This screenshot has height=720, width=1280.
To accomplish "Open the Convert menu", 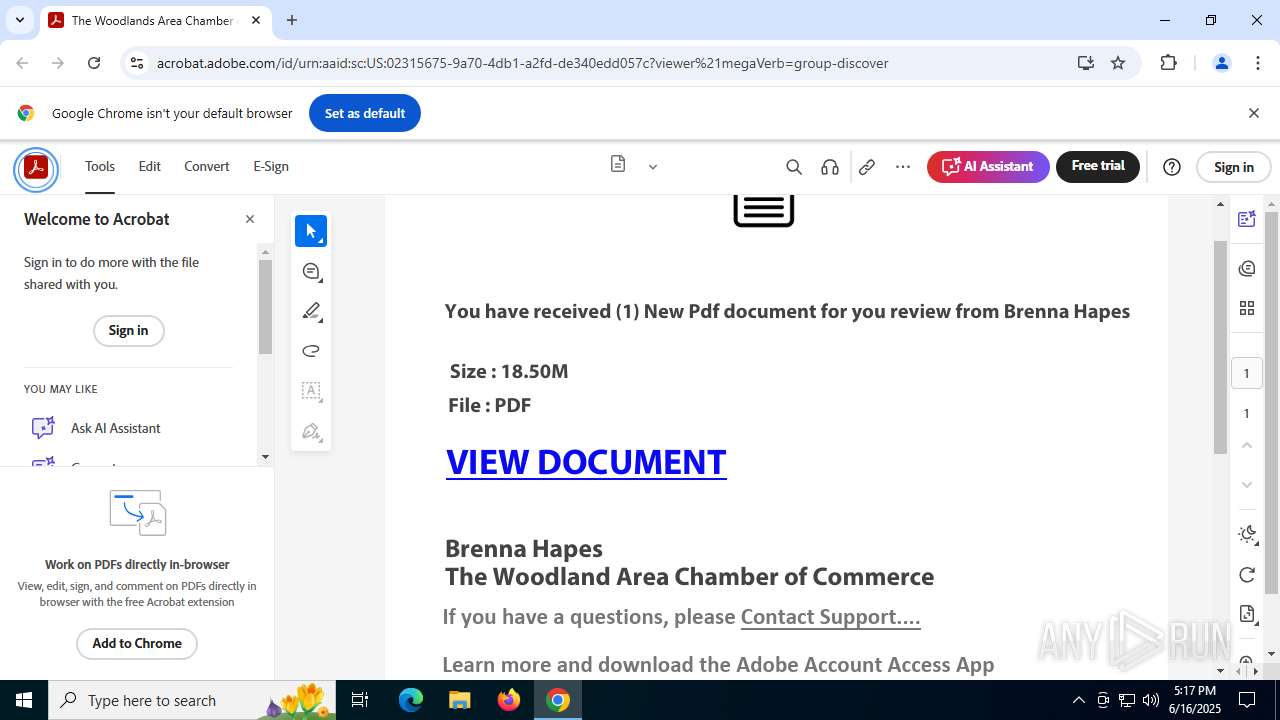I will [x=207, y=166].
